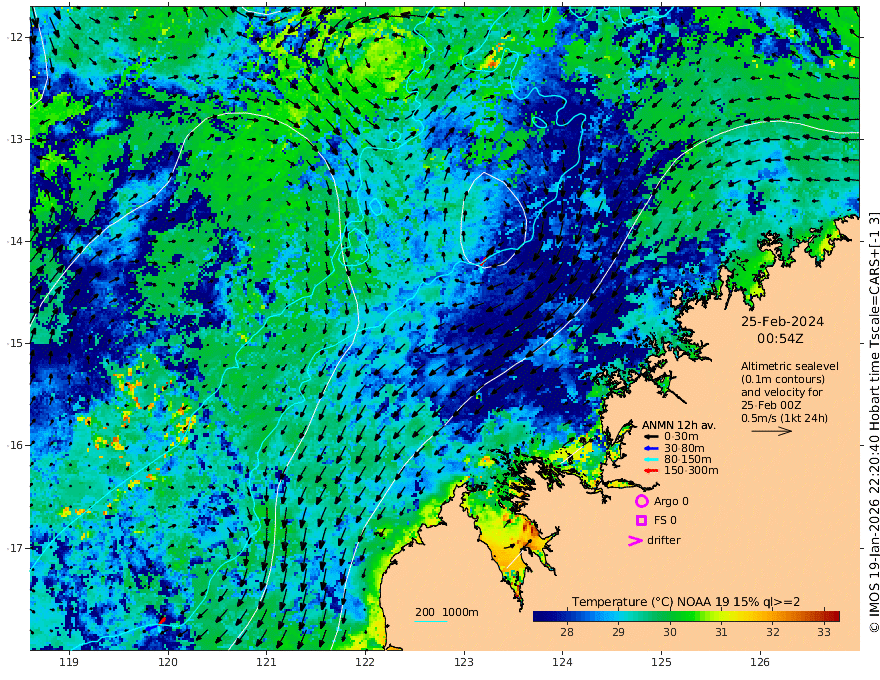Click latitude axis label -12

14,37
